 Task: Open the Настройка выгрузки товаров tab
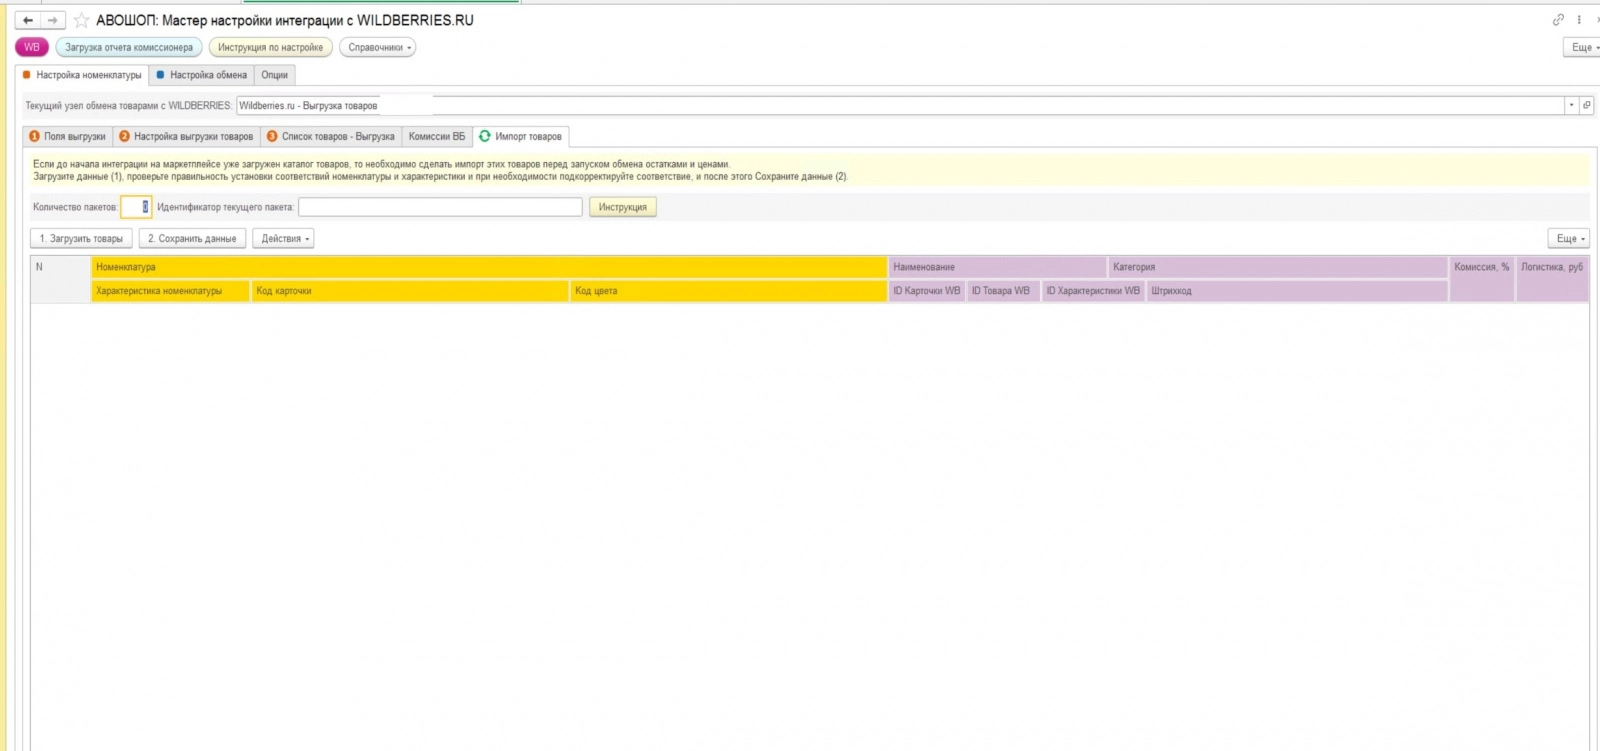187,136
